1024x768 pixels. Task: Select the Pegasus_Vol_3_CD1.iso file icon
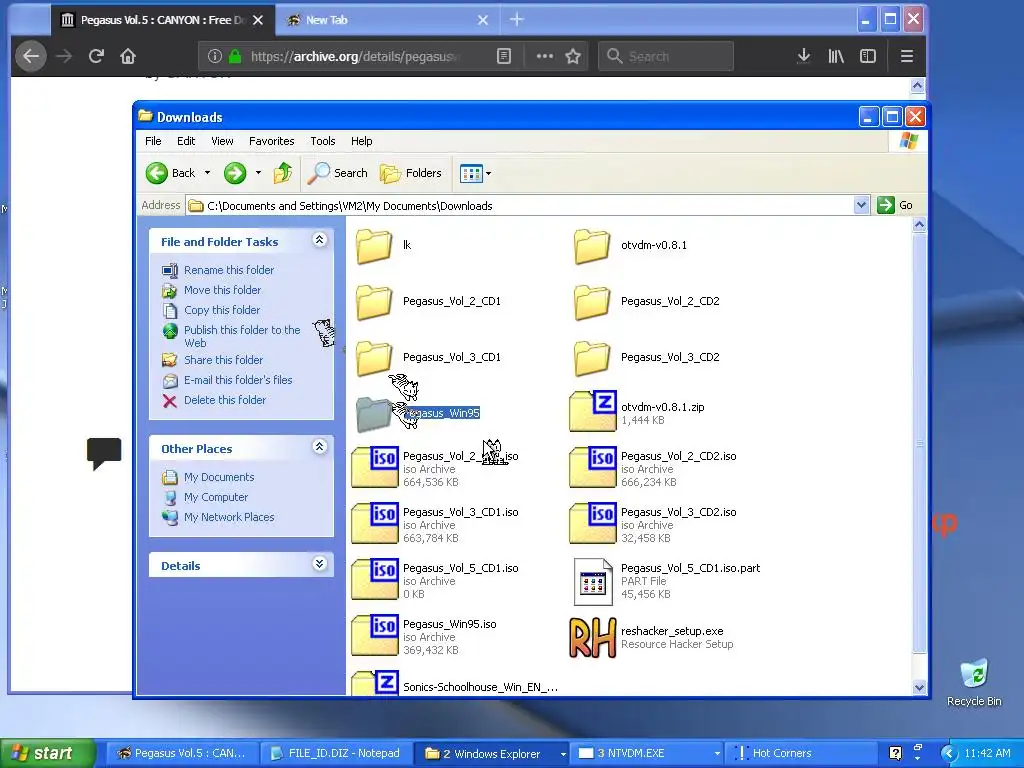(x=375, y=523)
